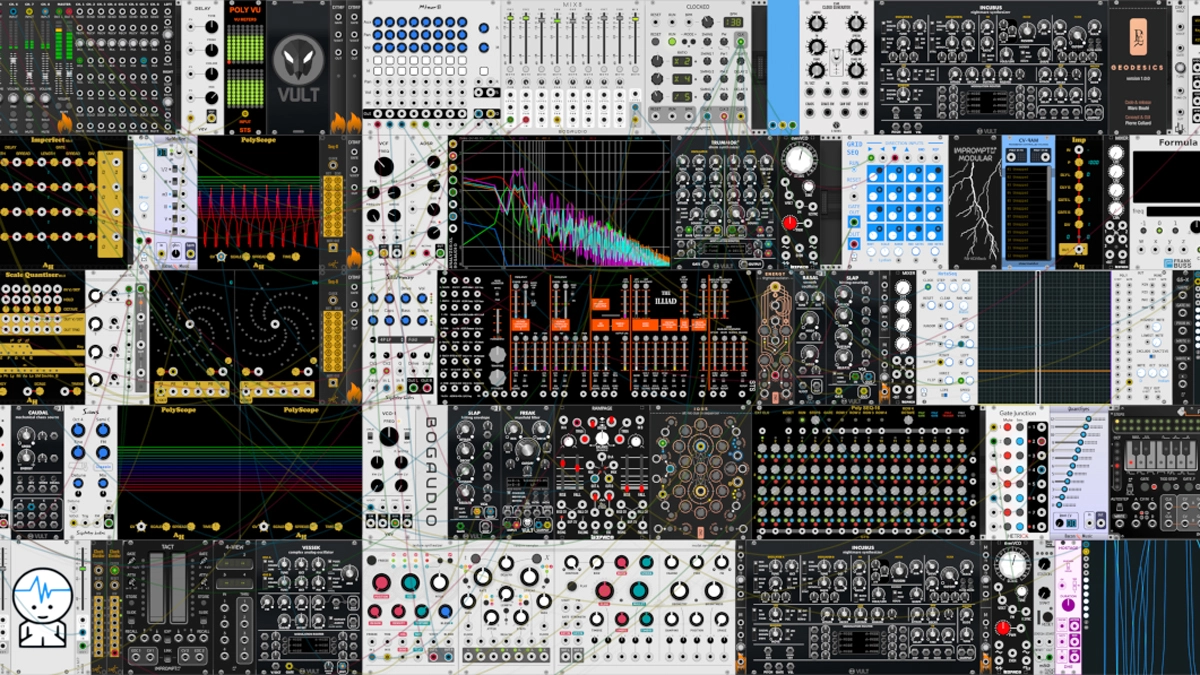
Task: Click the VCO-1 FREQ knob
Action: (x=389, y=437)
